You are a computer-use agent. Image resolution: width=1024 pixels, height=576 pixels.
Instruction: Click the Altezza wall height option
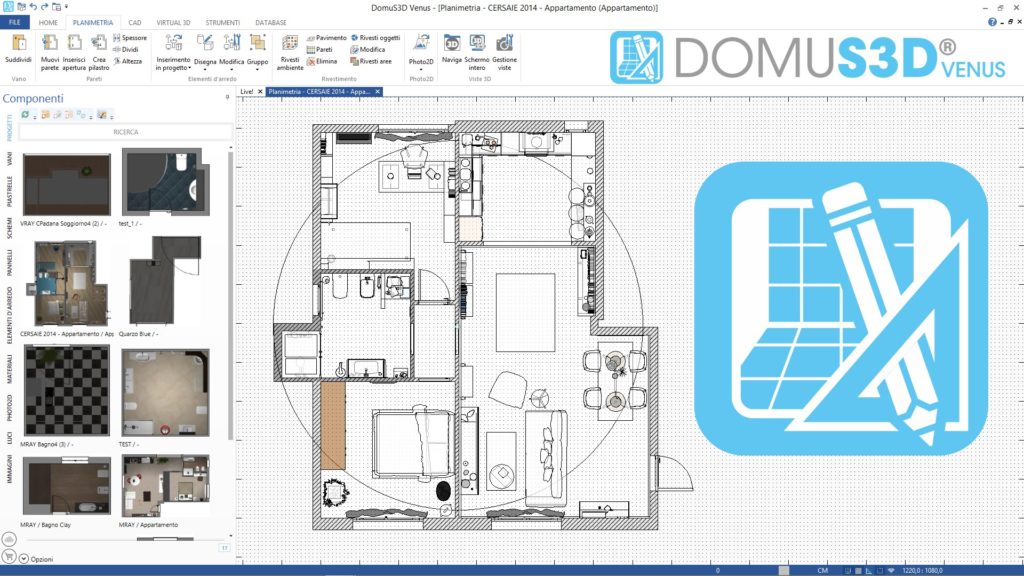[128, 61]
